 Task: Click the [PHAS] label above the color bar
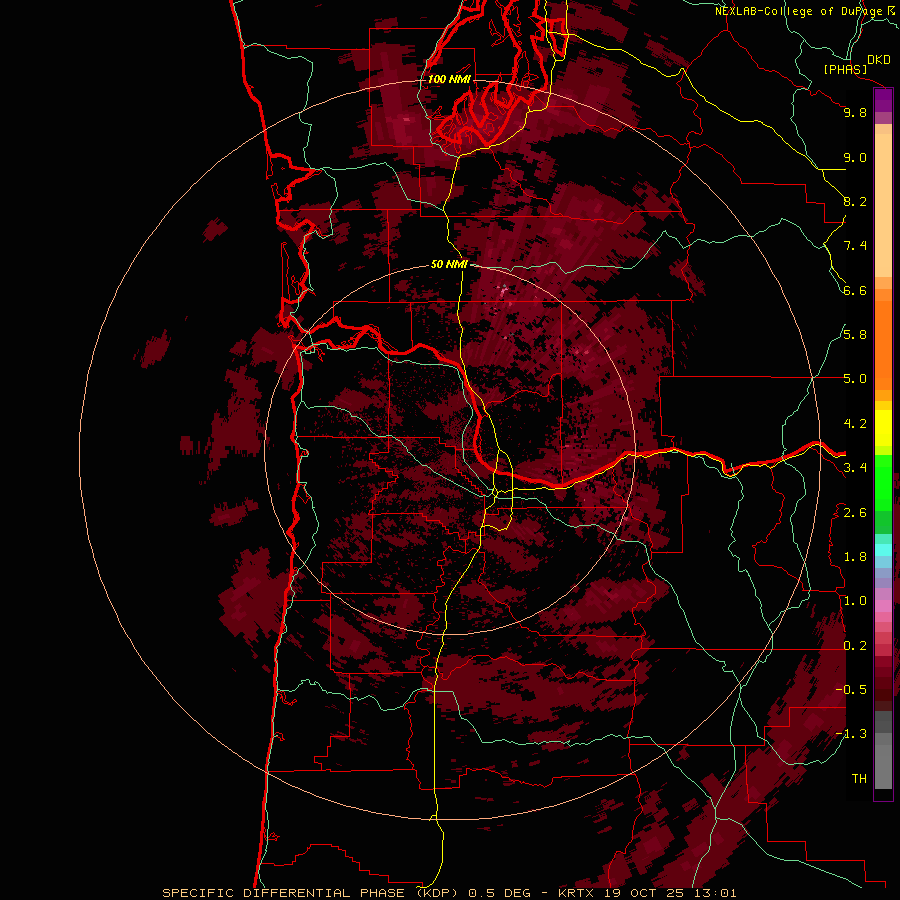pyautogui.click(x=845, y=69)
